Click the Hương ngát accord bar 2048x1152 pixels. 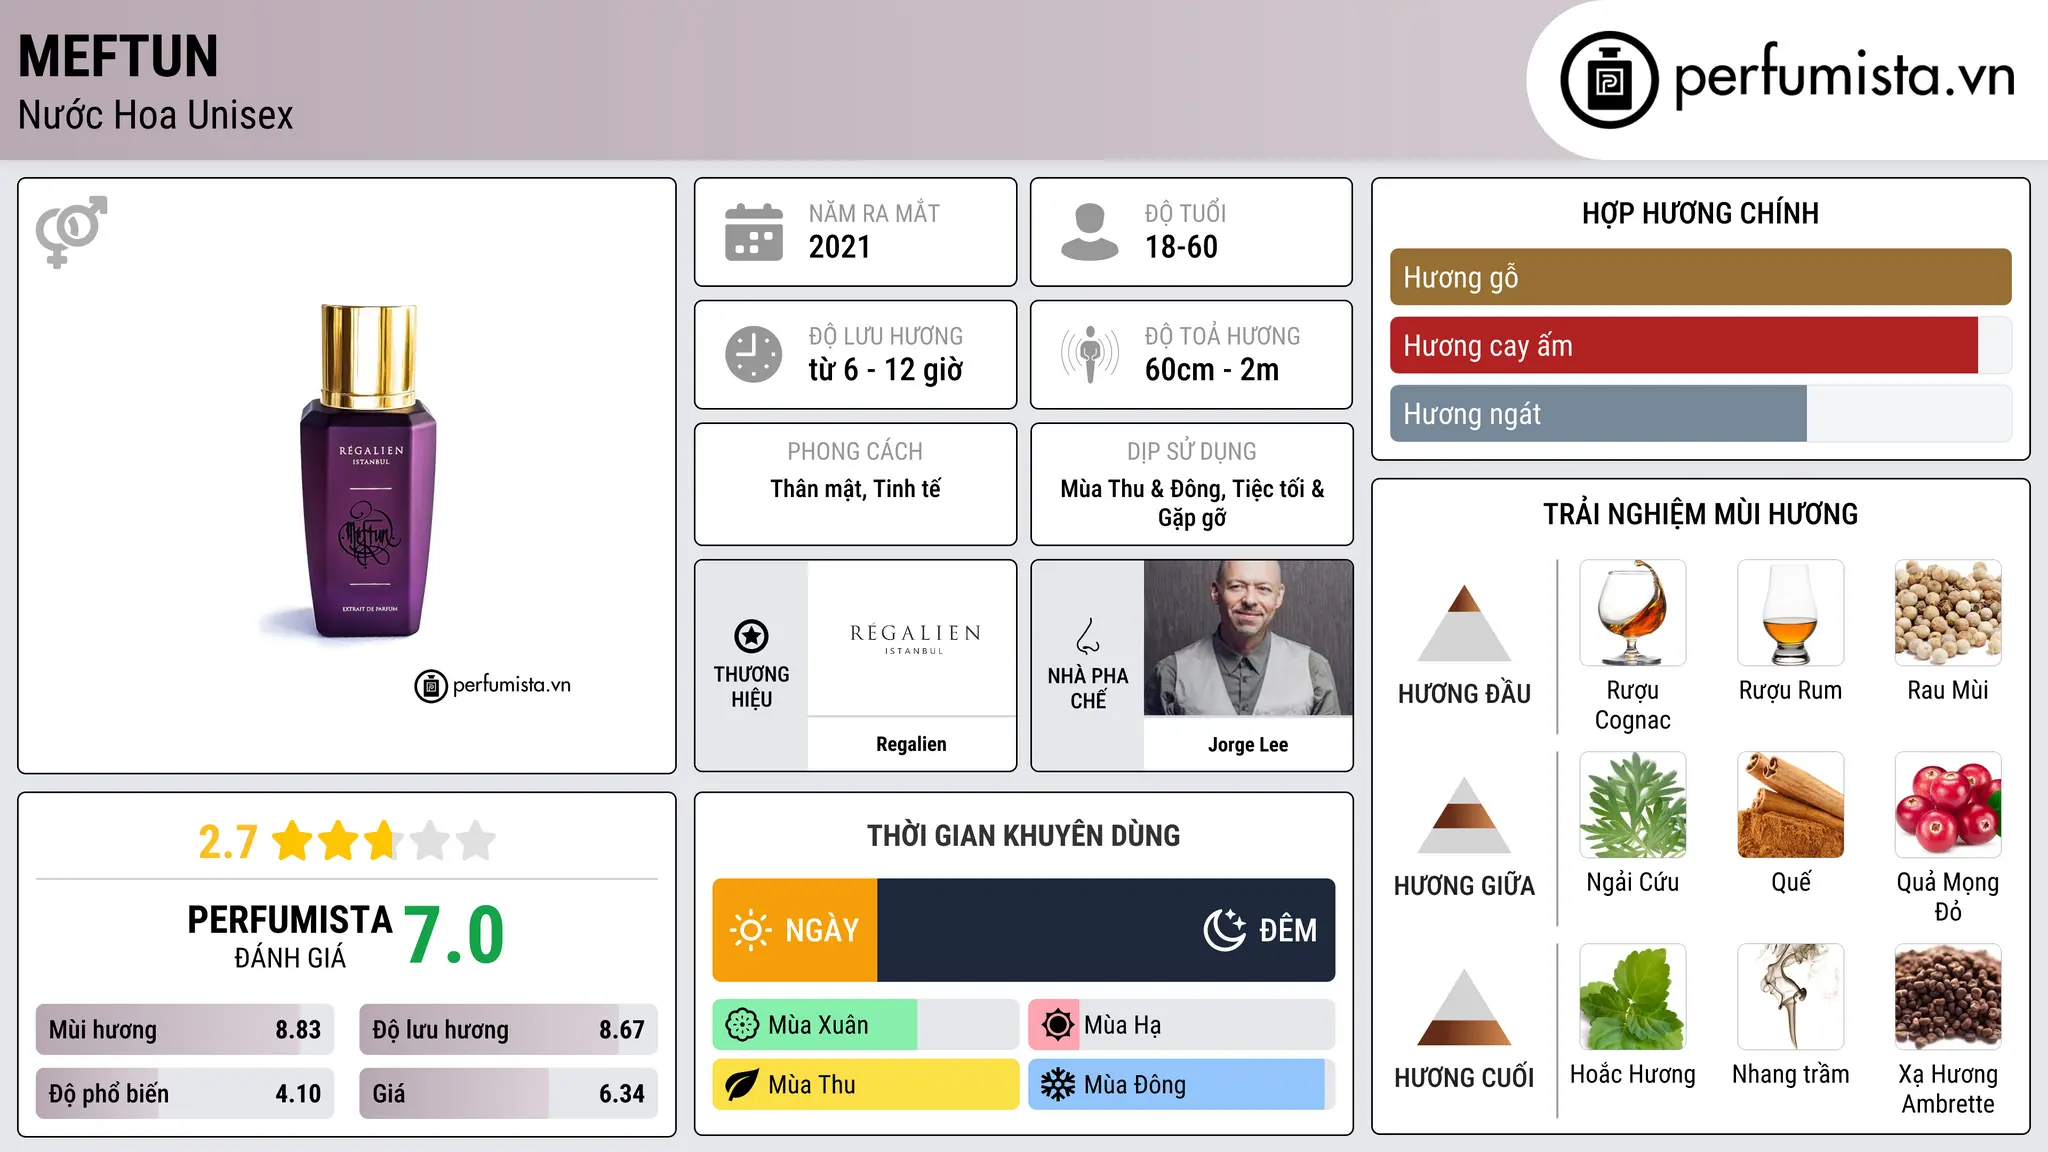[1700, 413]
